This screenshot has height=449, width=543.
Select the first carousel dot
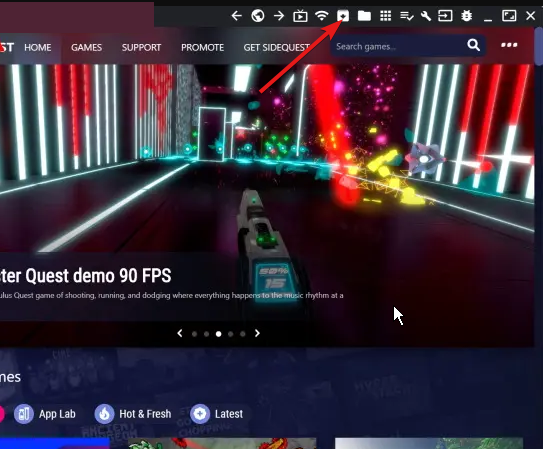point(194,334)
